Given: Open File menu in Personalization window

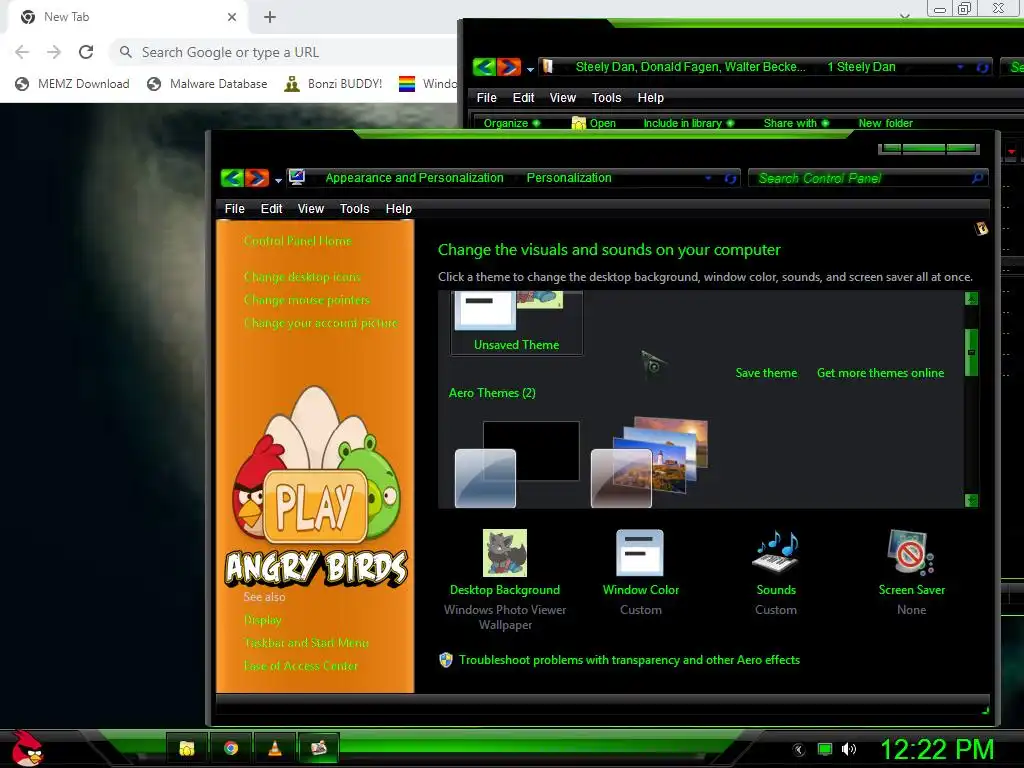Looking at the screenshot, I should [x=234, y=209].
